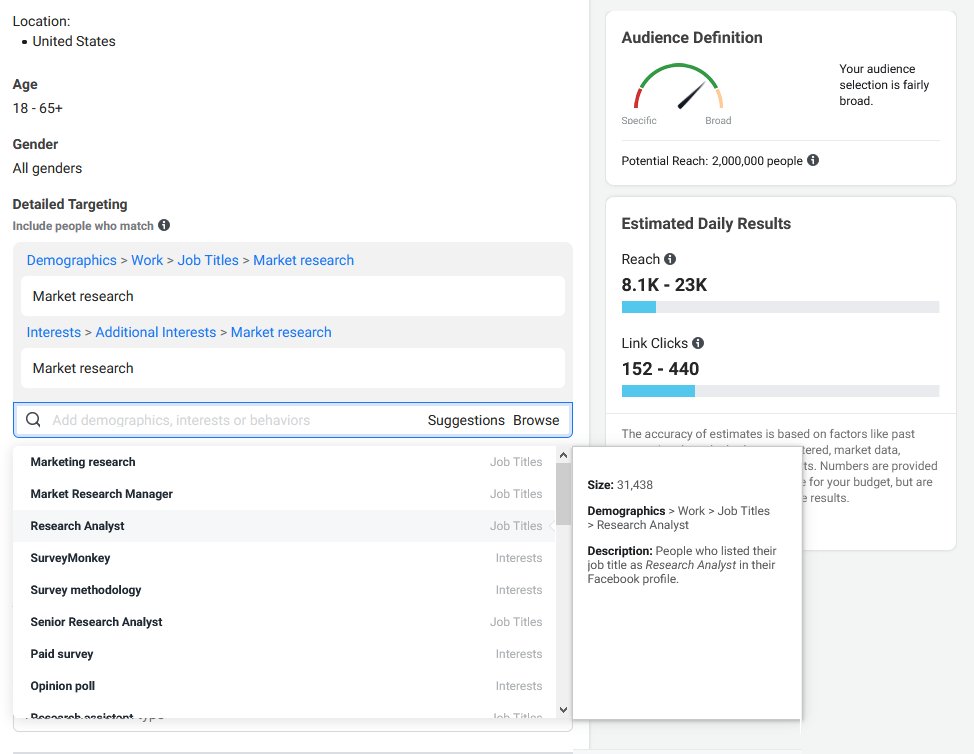Click the Potential Reach: 2,000,000 people text

[x=712, y=161]
